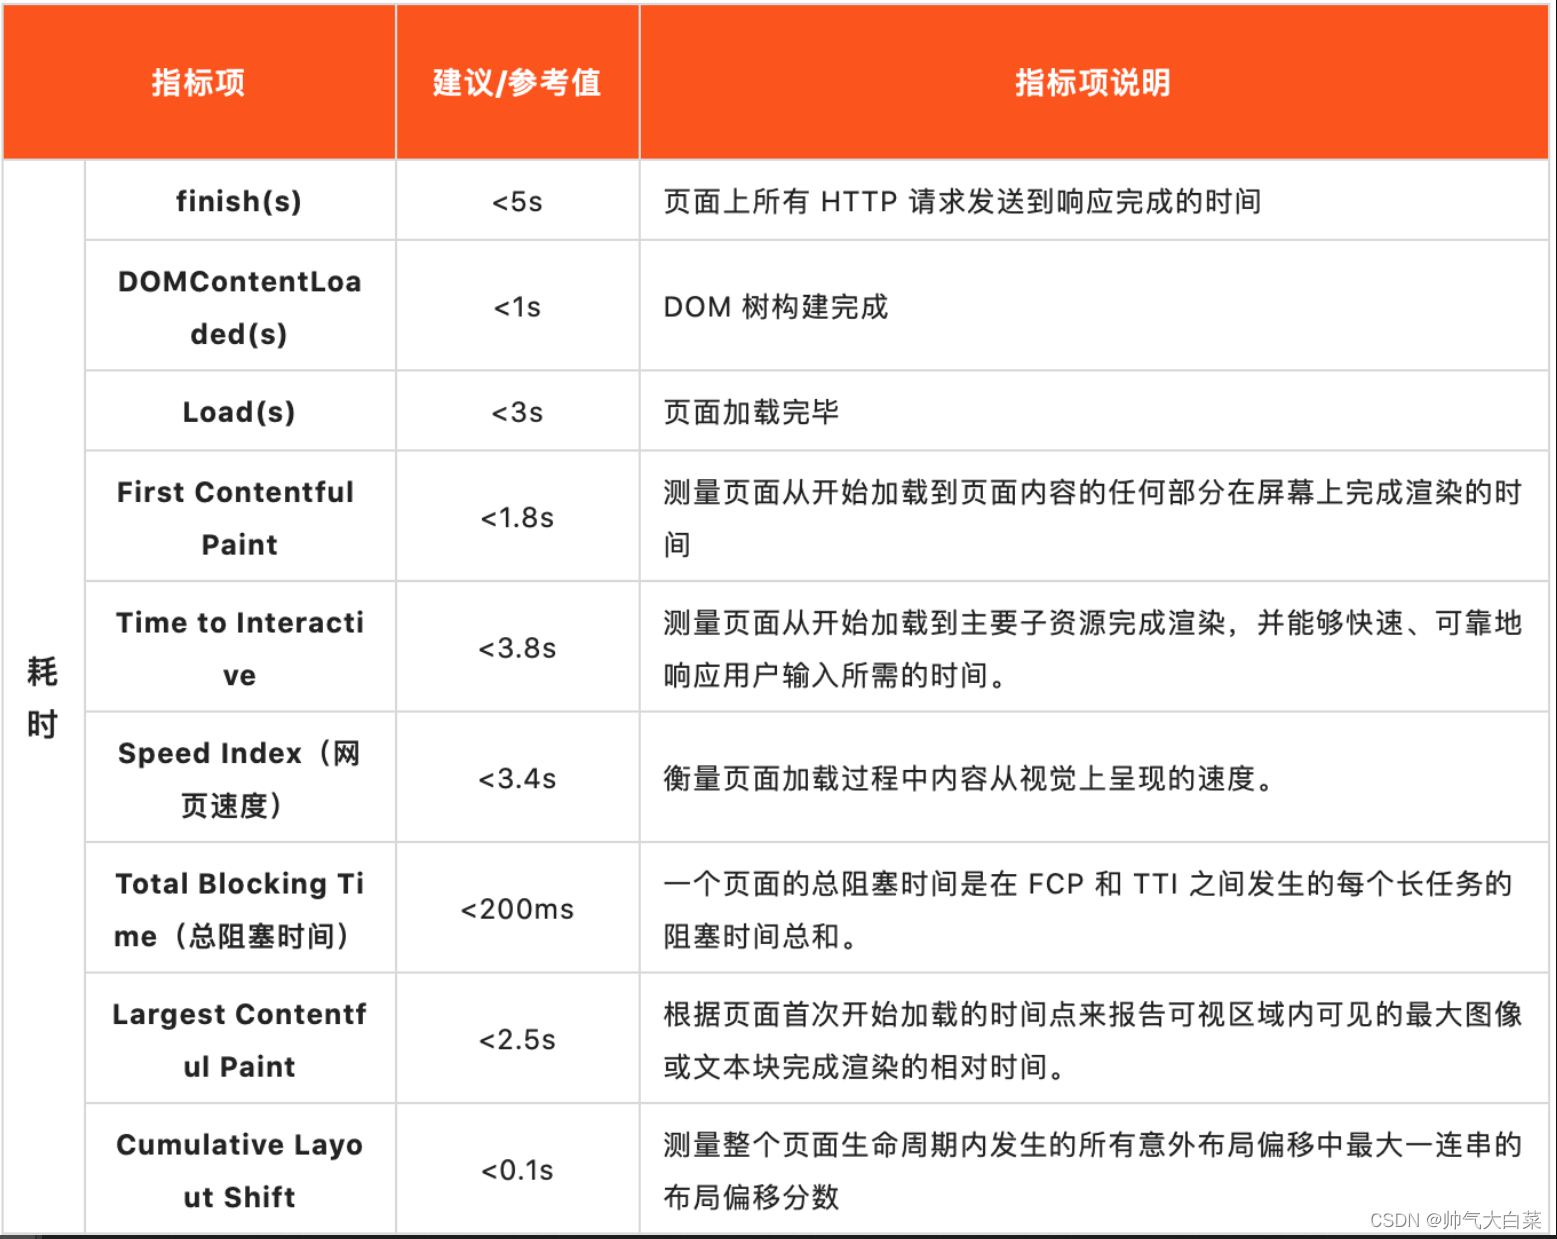Screen dimensions: 1557x1239
Task: Select the 耗时 row group cell
Action: (x=43, y=697)
